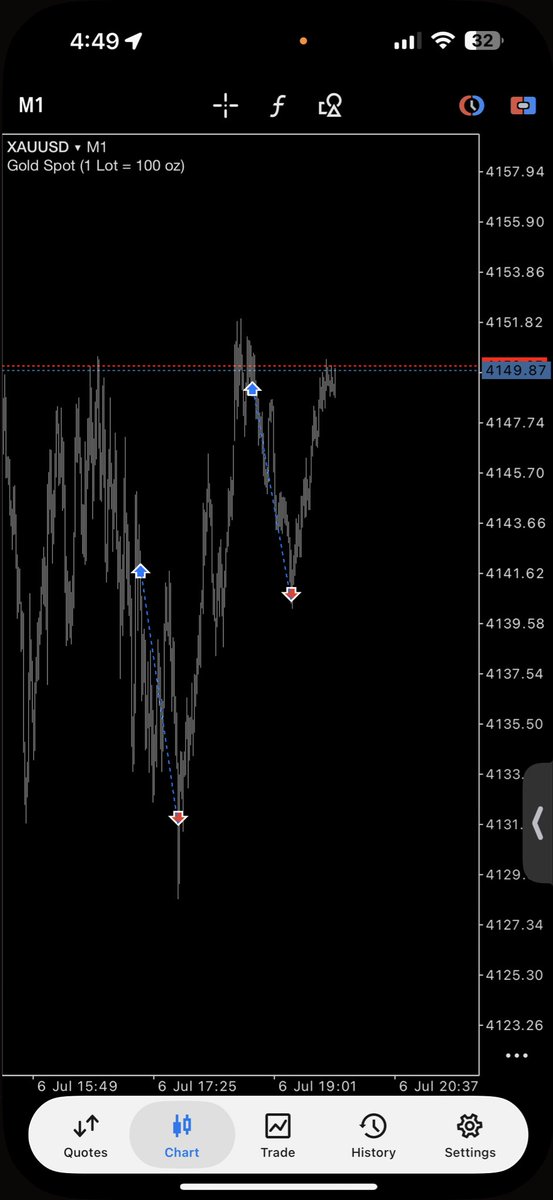Image resolution: width=553 pixels, height=1200 pixels.
Task: Tap the Gold Spot description text
Action: [x=96, y=165]
